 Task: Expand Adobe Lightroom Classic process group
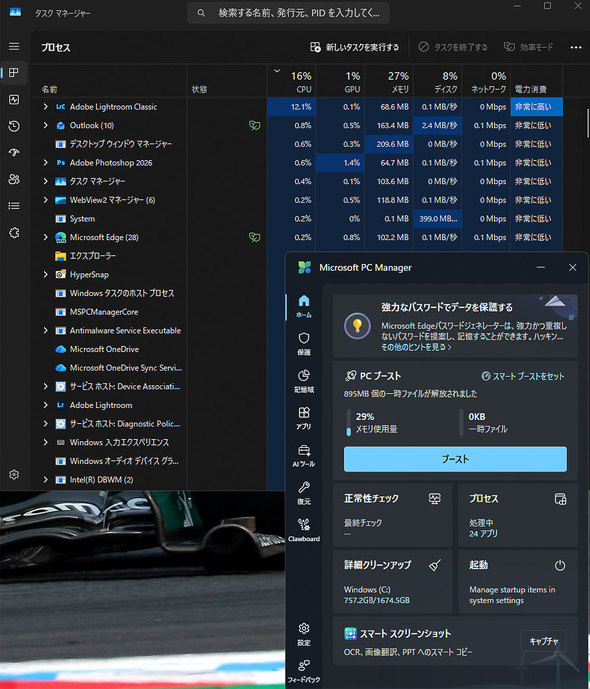click(x=45, y=107)
